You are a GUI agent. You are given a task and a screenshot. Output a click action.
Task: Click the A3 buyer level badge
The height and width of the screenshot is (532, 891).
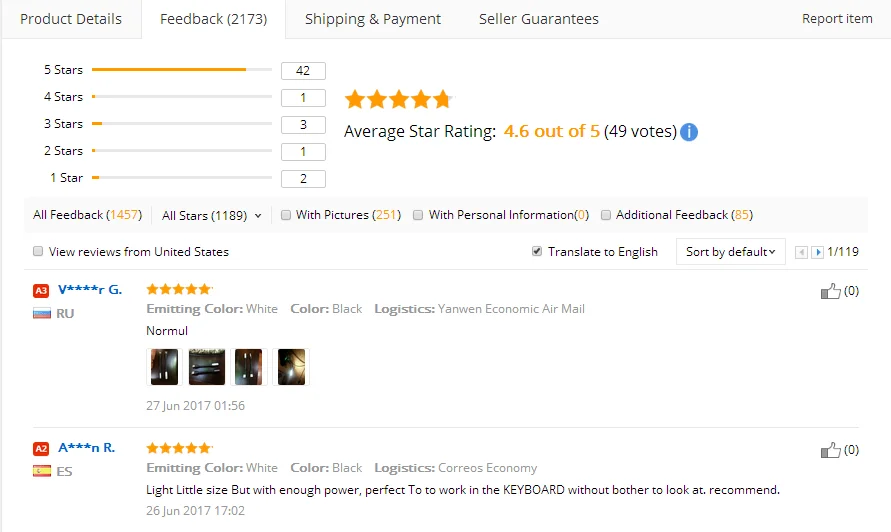pyautogui.click(x=41, y=290)
